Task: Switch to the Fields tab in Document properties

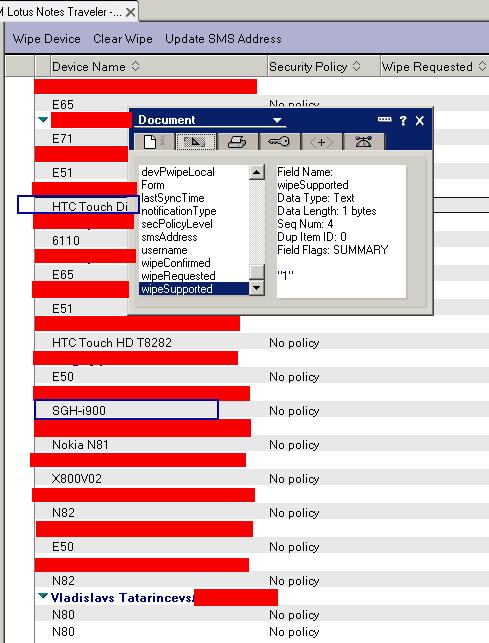Action: 196,142
